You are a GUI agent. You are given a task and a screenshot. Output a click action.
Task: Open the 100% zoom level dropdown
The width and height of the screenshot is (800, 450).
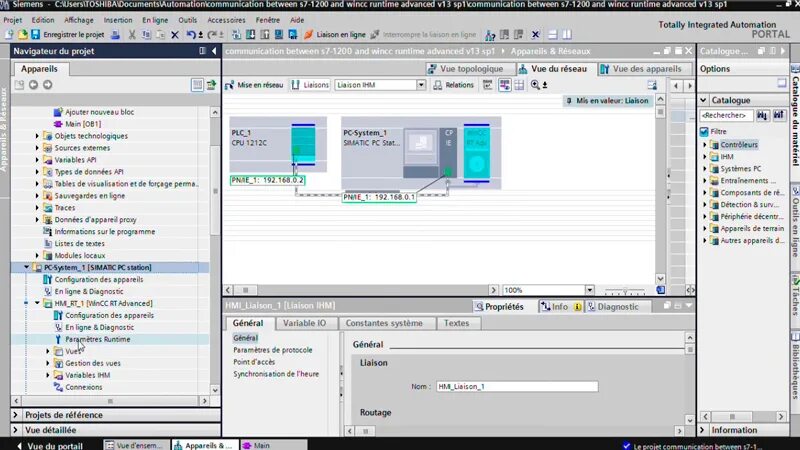click(589, 290)
